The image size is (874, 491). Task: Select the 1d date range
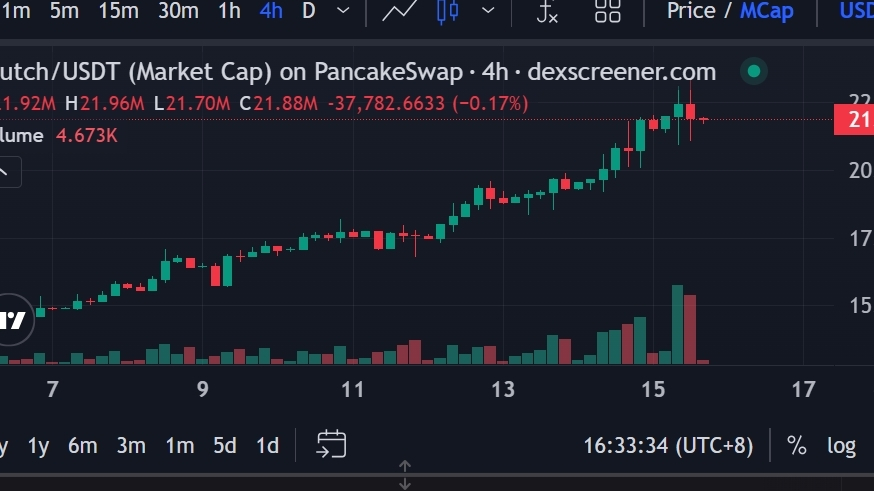267,446
